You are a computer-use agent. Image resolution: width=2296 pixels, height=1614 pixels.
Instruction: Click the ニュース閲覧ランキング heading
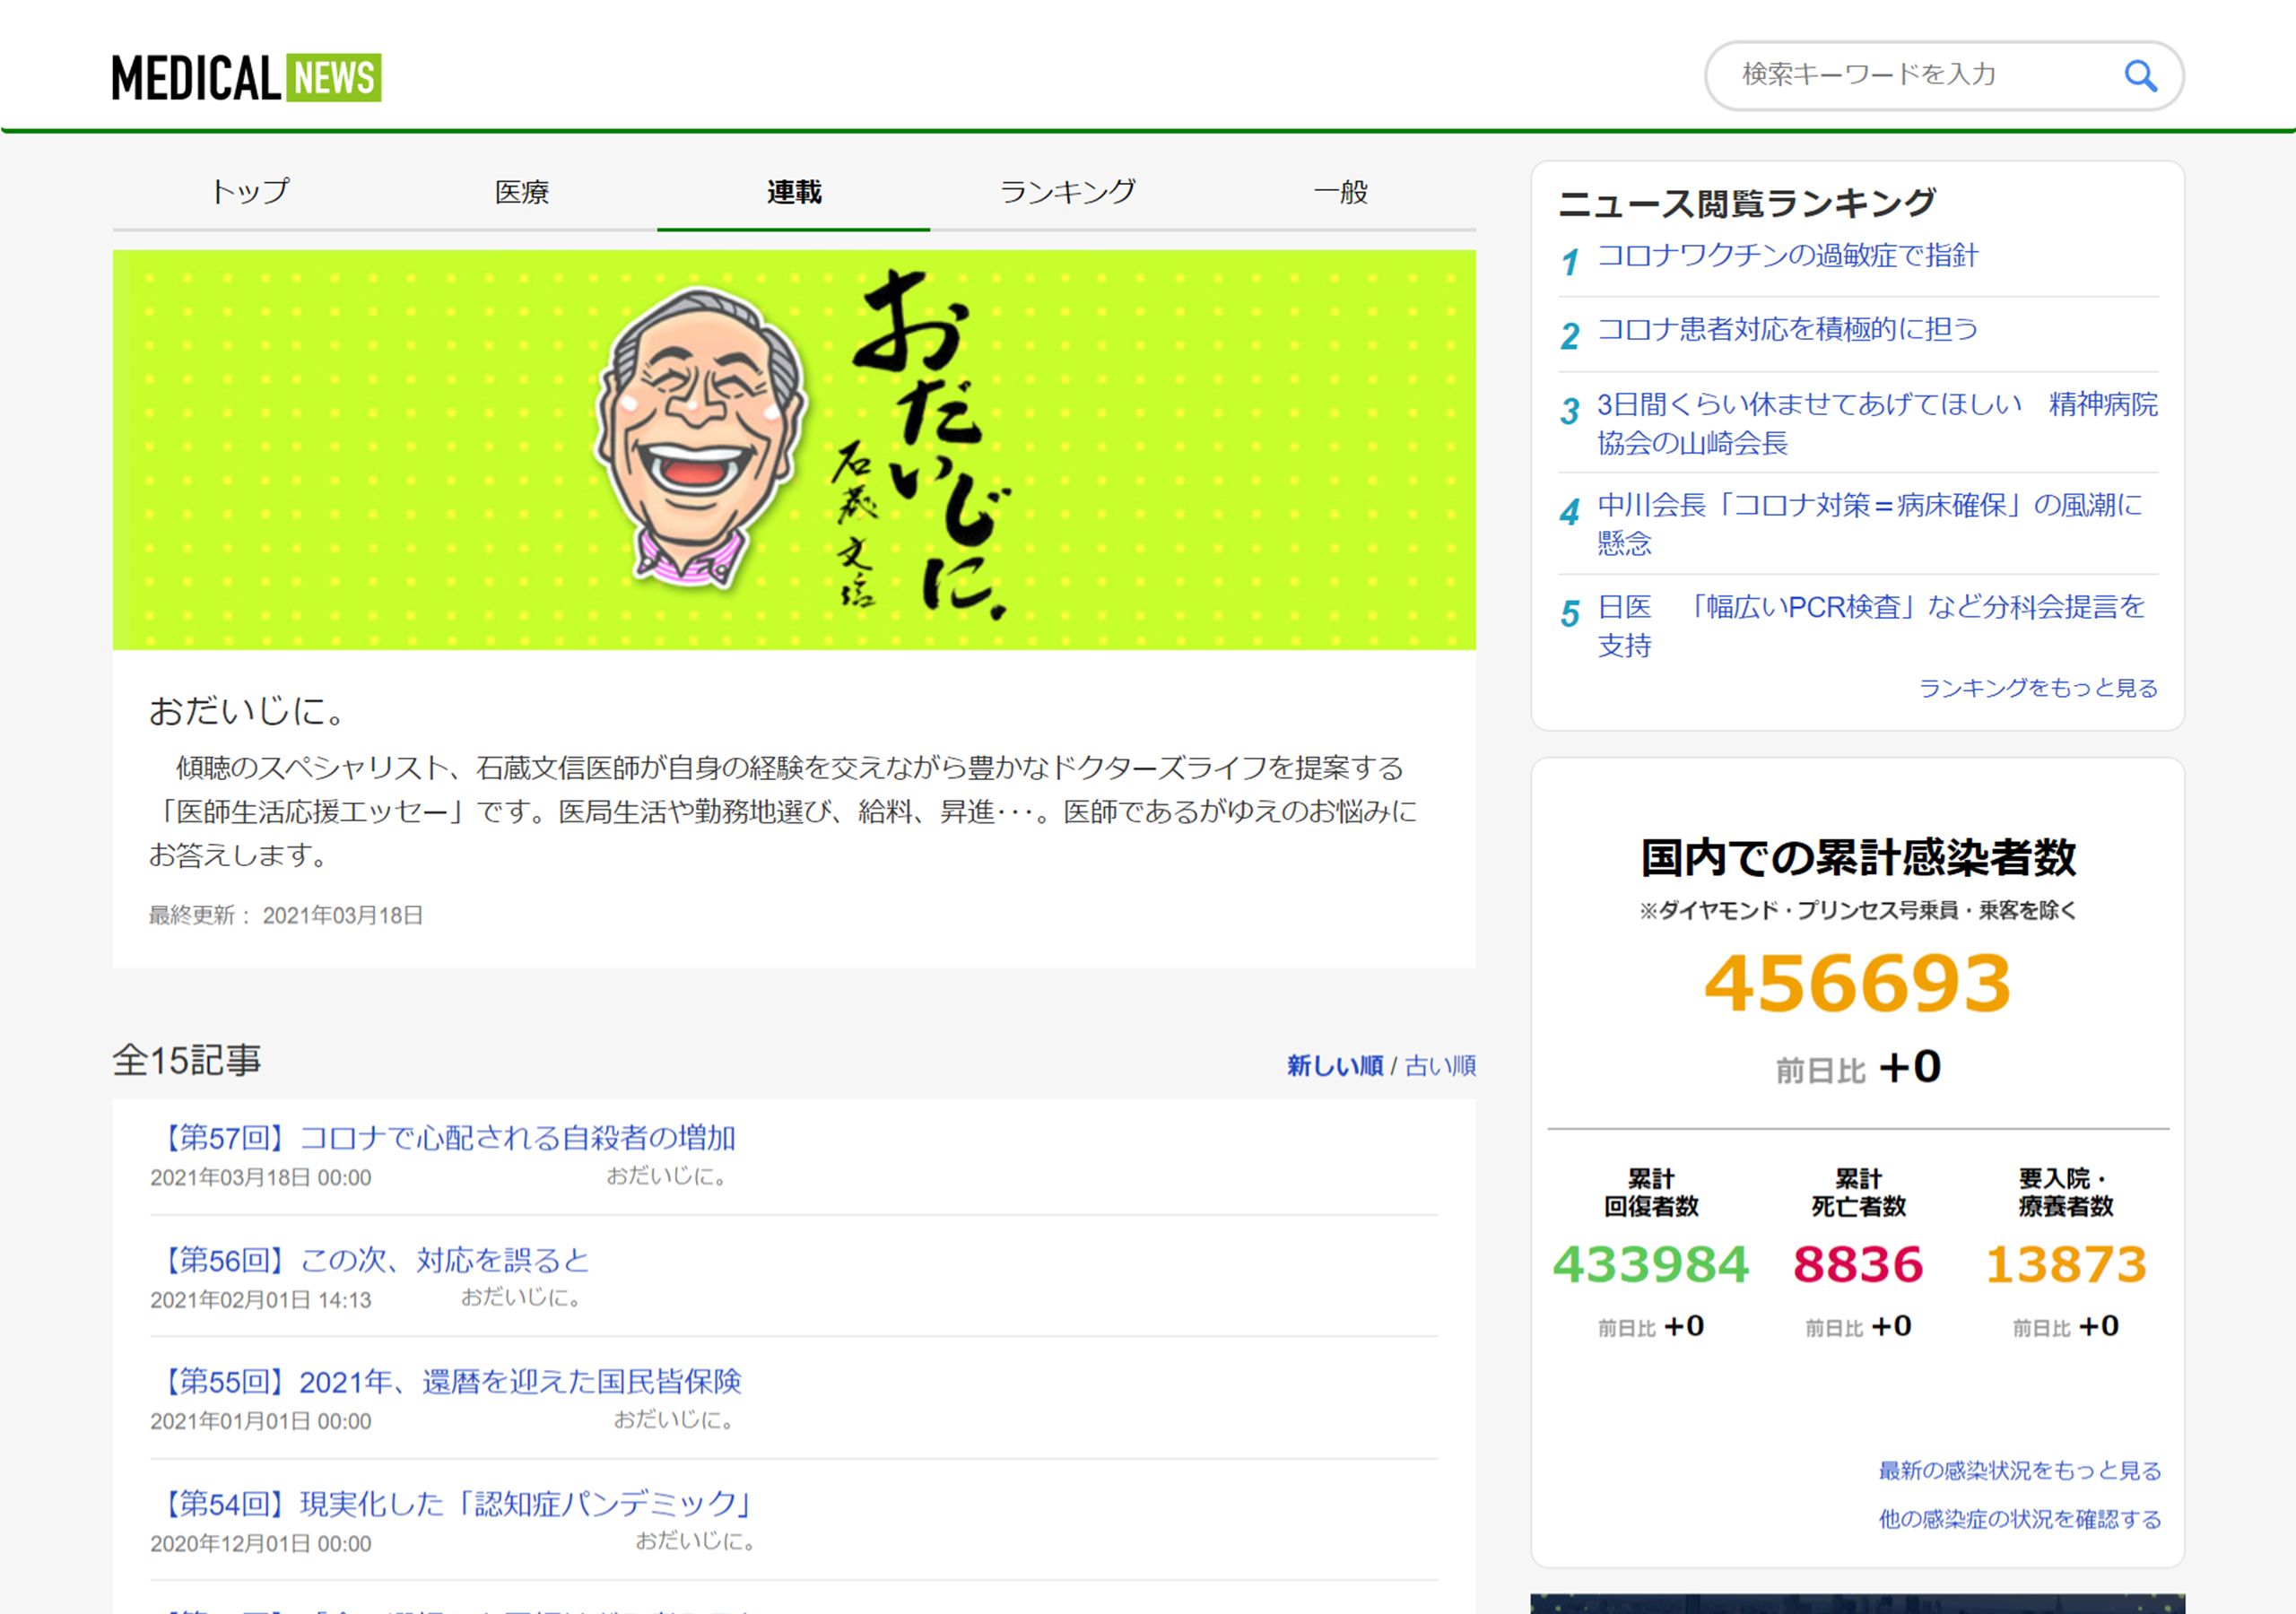pos(1747,203)
